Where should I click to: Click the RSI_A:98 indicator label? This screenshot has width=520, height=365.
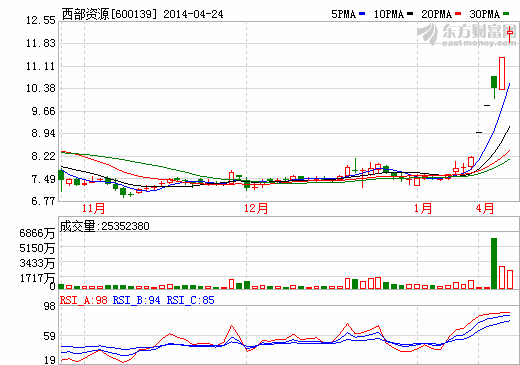[x=84, y=300]
